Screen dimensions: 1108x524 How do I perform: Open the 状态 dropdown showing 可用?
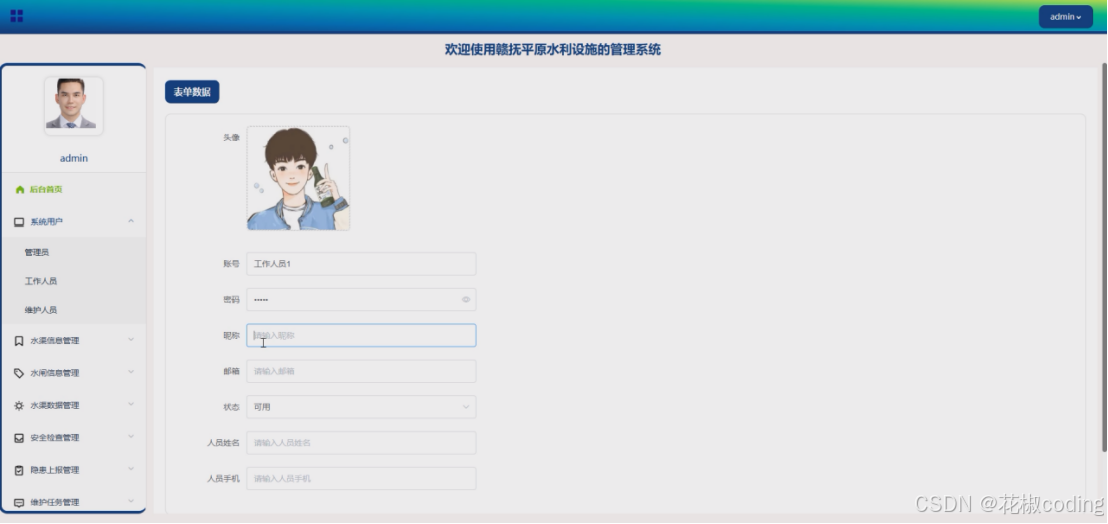tap(361, 407)
